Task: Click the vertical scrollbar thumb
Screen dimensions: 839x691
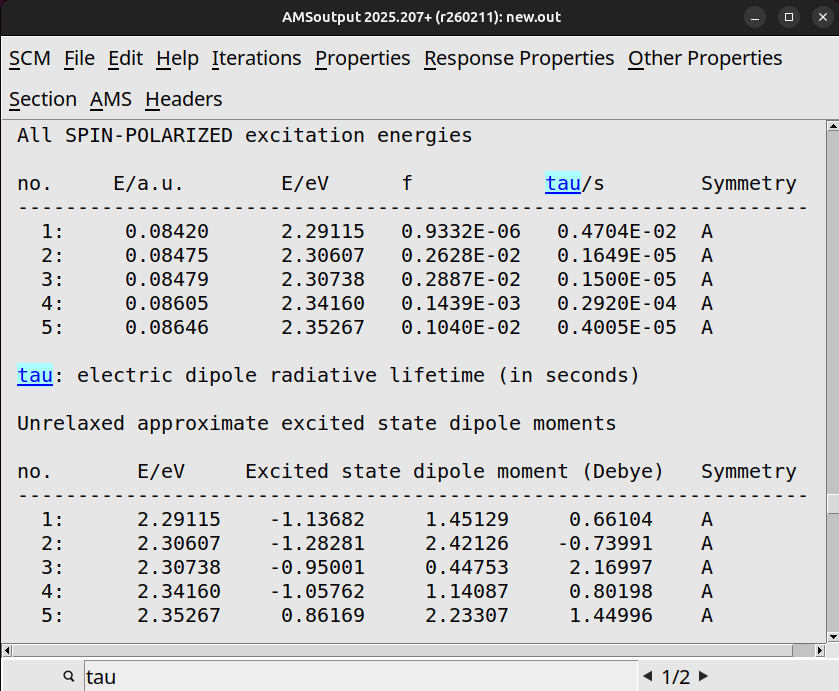Action: coord(832,503)
